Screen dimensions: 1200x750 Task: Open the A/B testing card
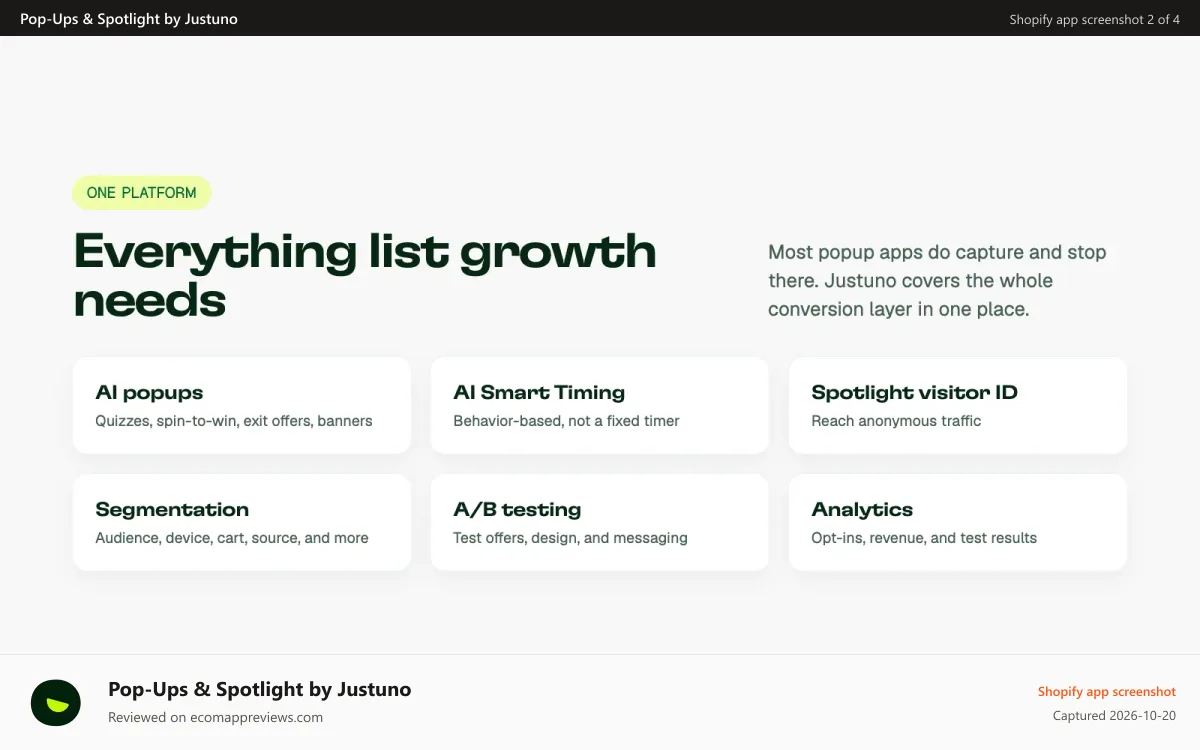600,522
